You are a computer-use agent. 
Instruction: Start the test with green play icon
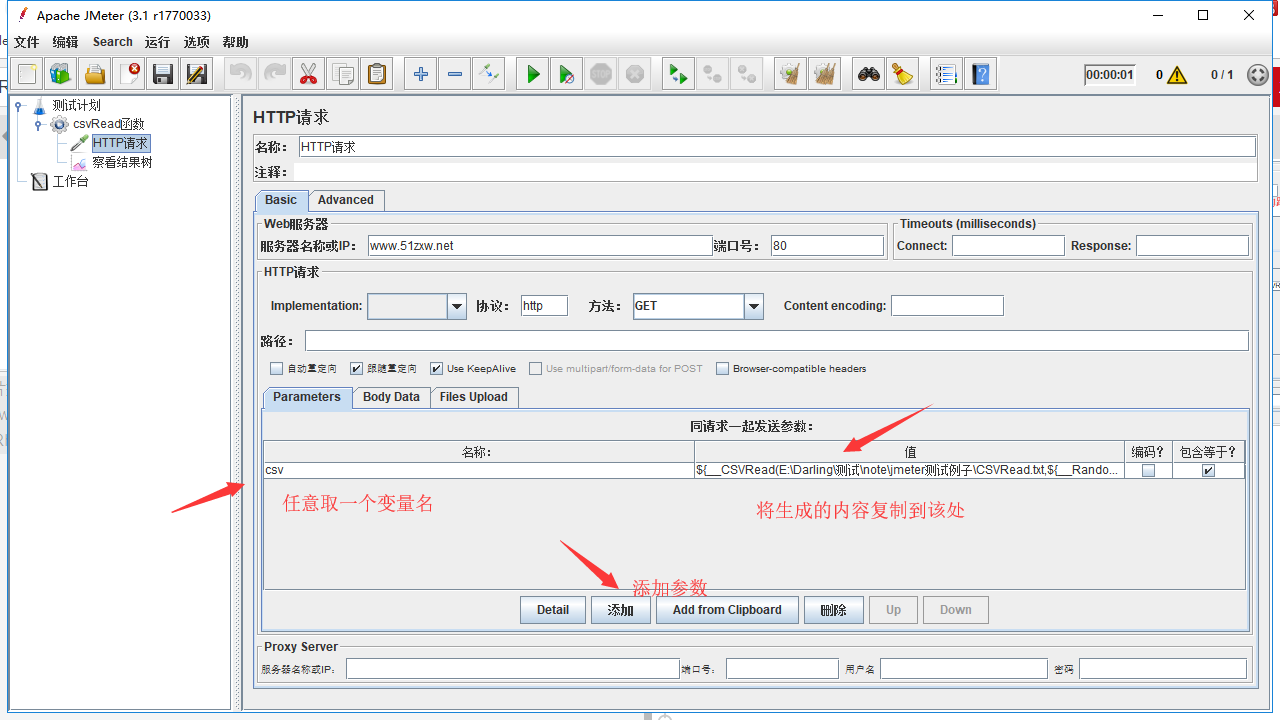533,74
